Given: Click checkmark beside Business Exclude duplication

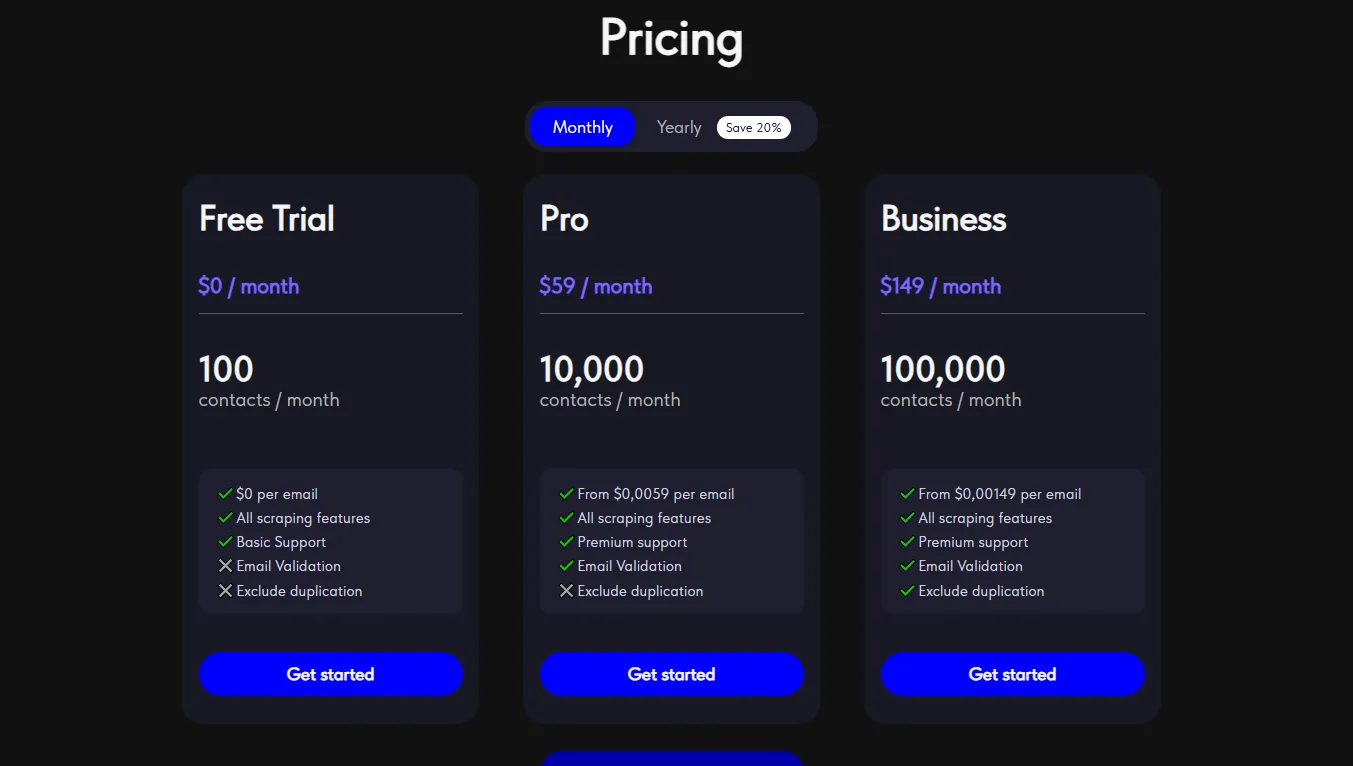Looking at the screenshot, I should tap(907, 591).
